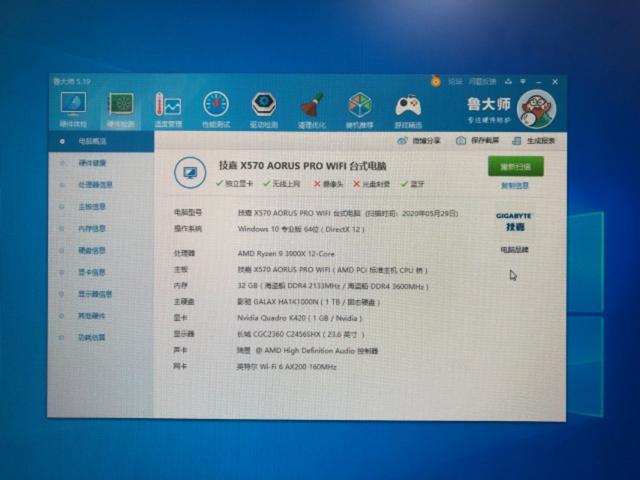Screen dimensions: 640x480
Task: Select the 硬件检测 hardware detection icon
Action: click(121, 106)
